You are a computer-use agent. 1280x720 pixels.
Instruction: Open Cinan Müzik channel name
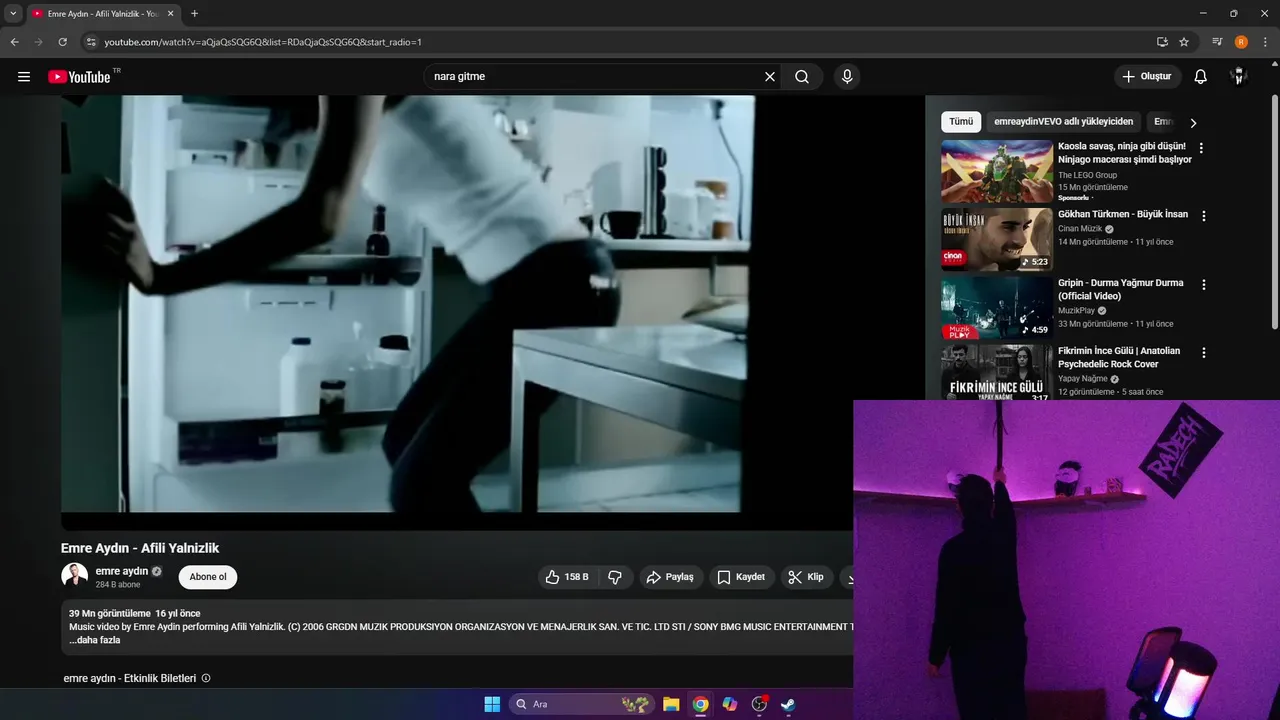(1080, 229)
